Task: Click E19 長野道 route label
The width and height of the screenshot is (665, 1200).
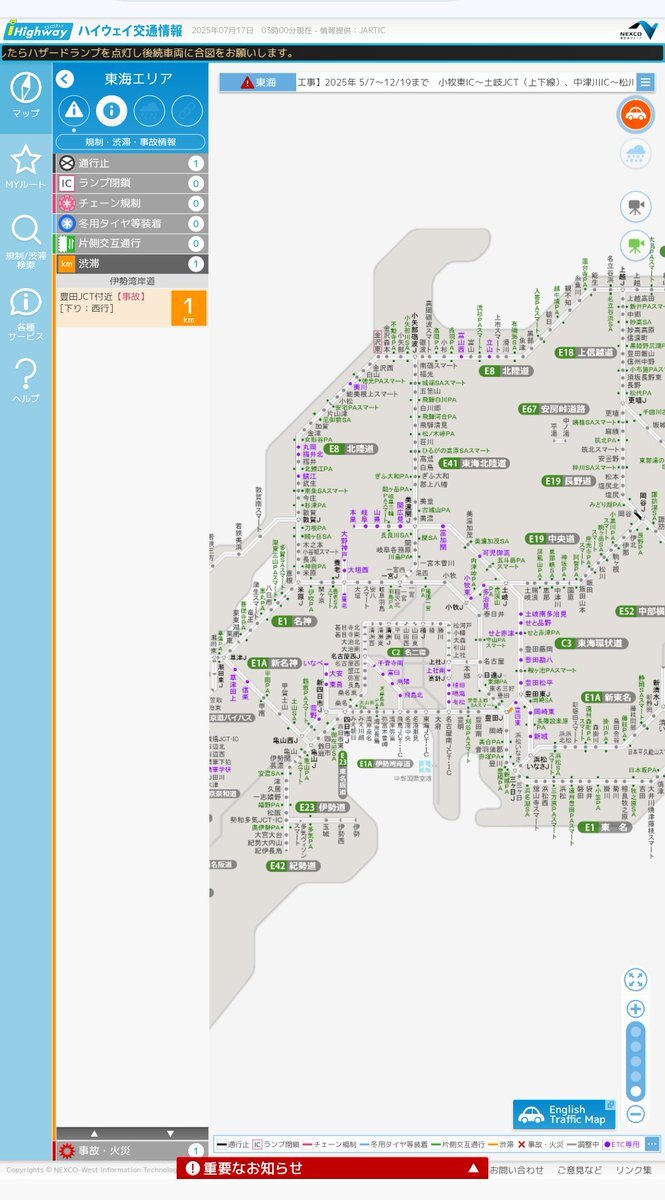Action: click(567, 481)
